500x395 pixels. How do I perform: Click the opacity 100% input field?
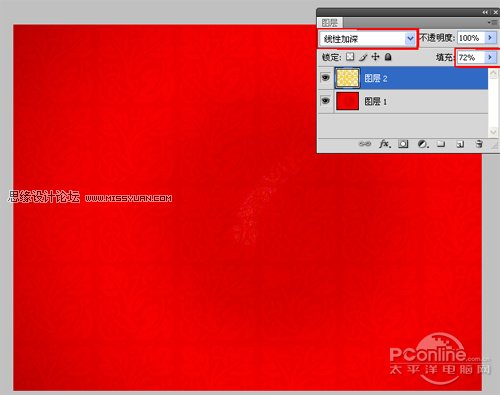click(471, 38)
